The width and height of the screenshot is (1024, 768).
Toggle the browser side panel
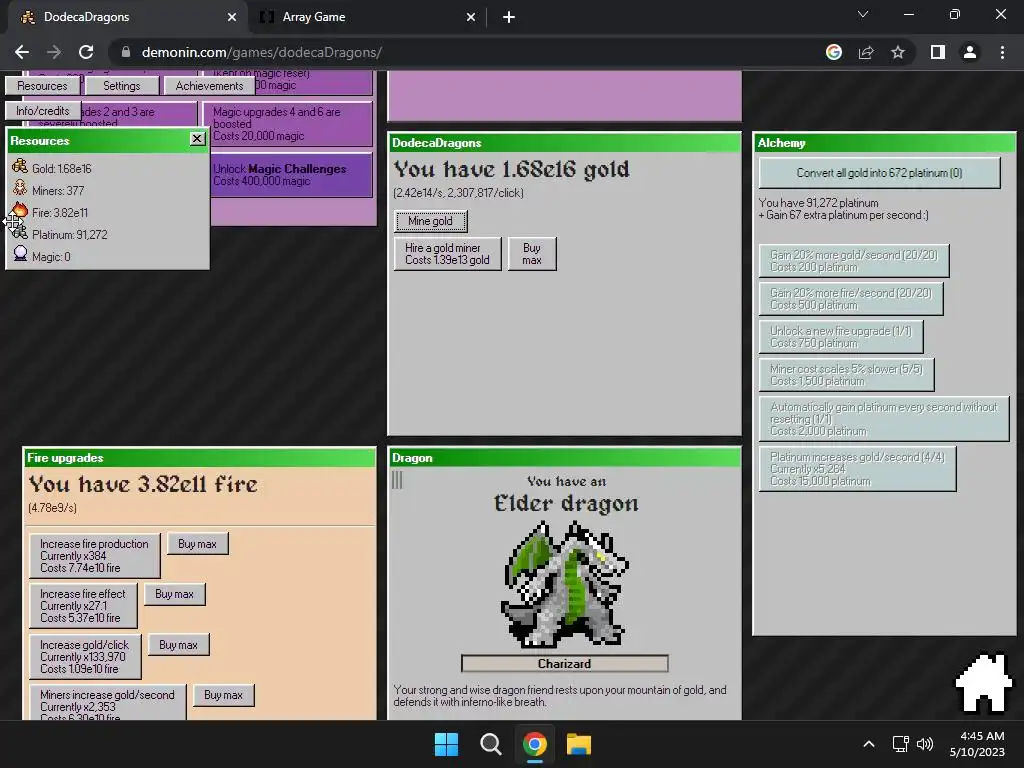[x=938, y=52]
